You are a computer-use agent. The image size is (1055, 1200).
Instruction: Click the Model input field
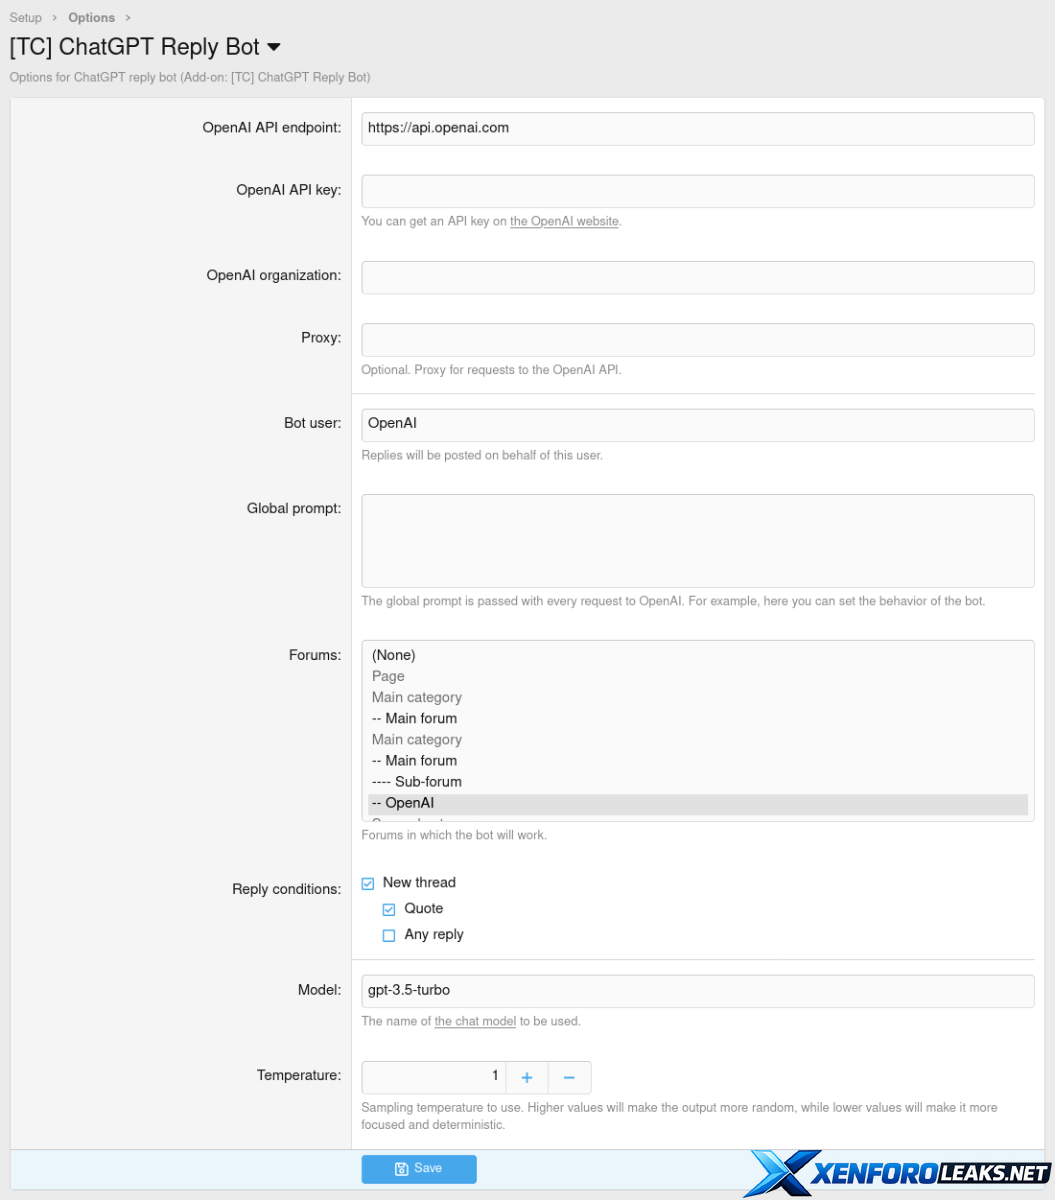click(697, 991)
